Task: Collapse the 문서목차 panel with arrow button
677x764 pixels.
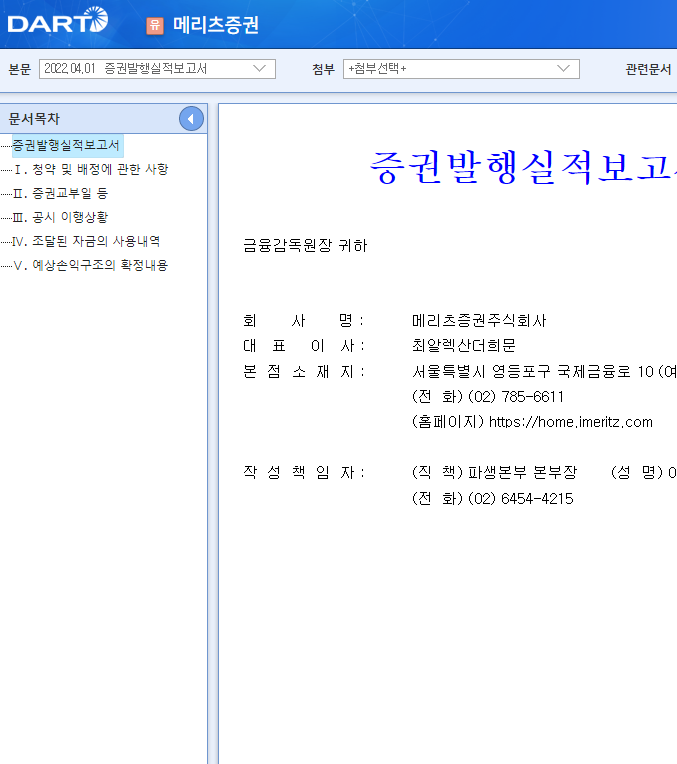Action: click(x=191, y=118)
